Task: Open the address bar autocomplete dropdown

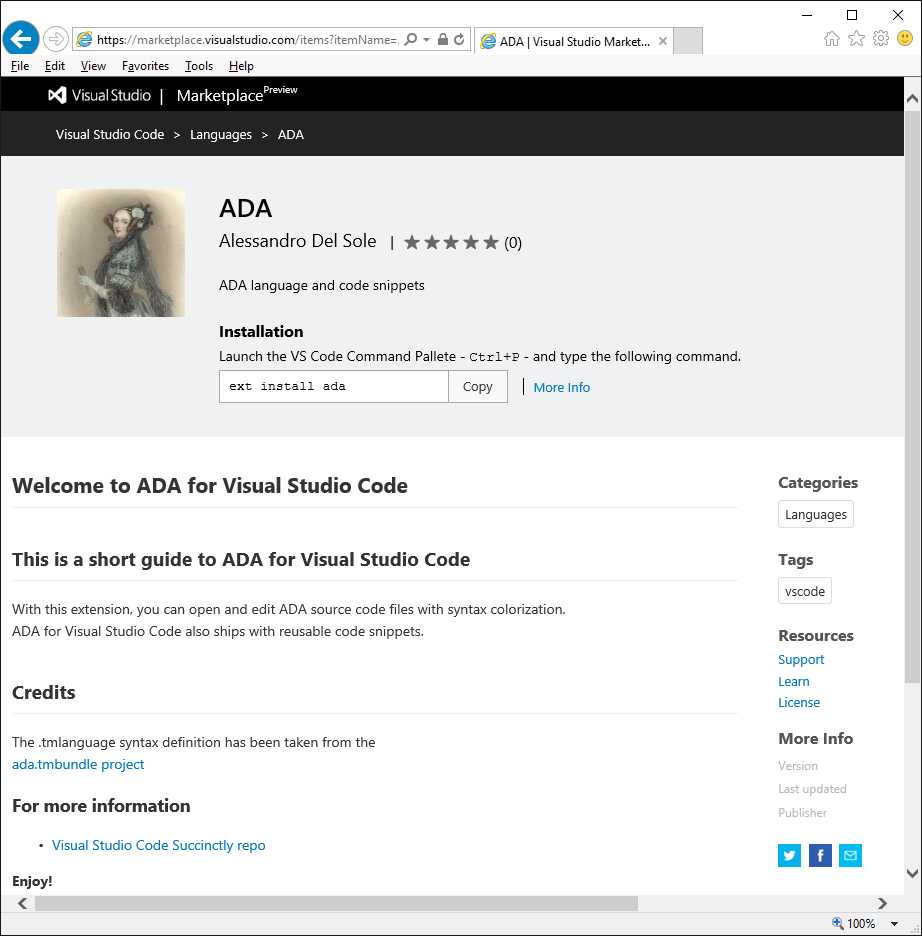Action: click(x=425, y=38)
